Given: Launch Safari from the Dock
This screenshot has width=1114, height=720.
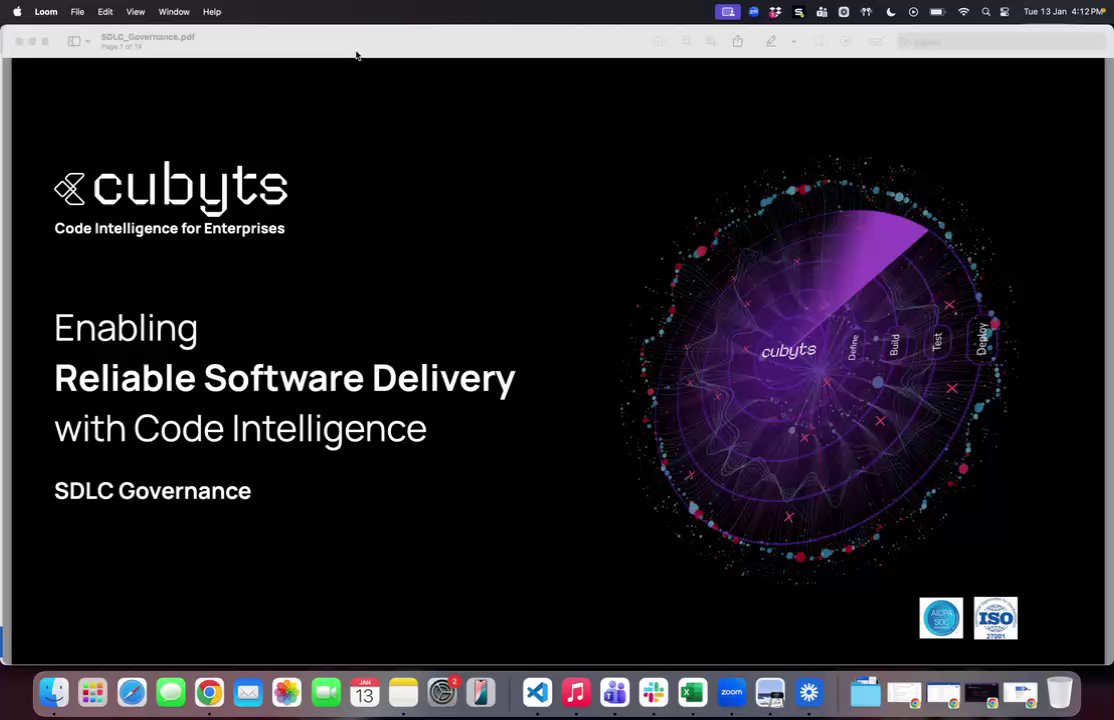Looking at the screenshot, I should (x=132, y=692).
